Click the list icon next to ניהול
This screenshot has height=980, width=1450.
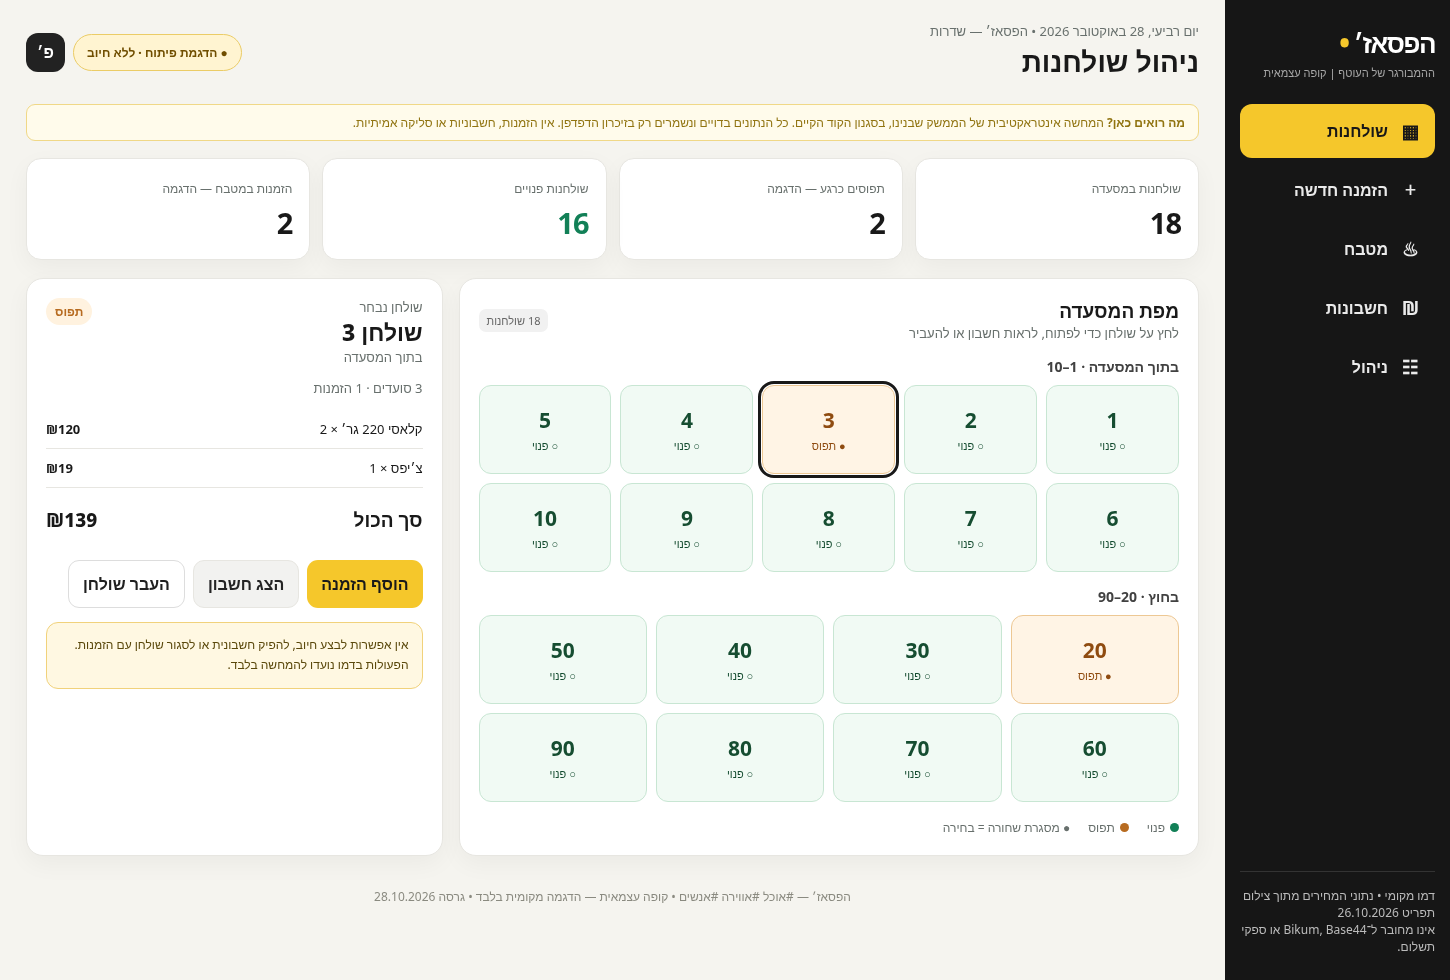point(1410,367)
